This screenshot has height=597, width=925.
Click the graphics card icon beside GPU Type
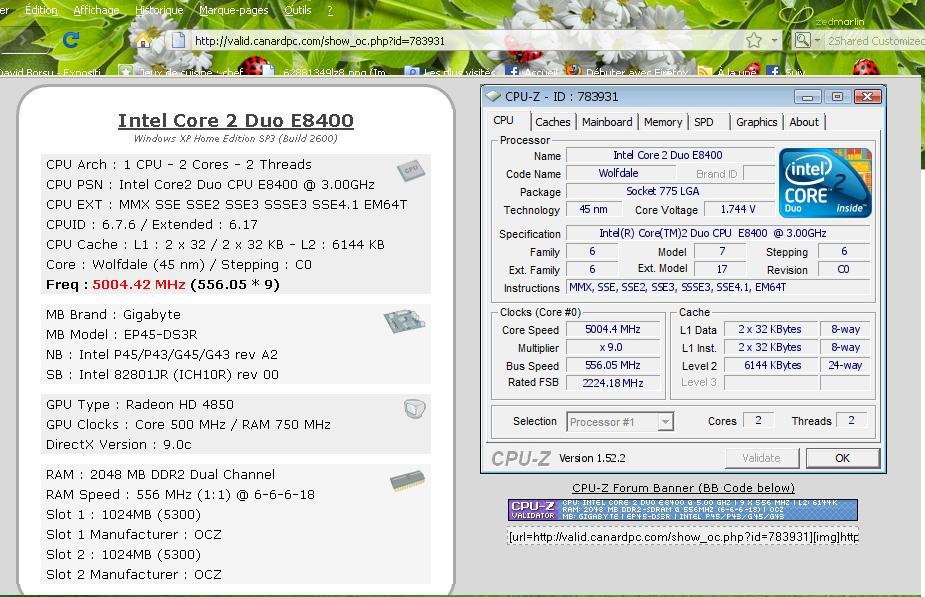(x=415, y=408)
